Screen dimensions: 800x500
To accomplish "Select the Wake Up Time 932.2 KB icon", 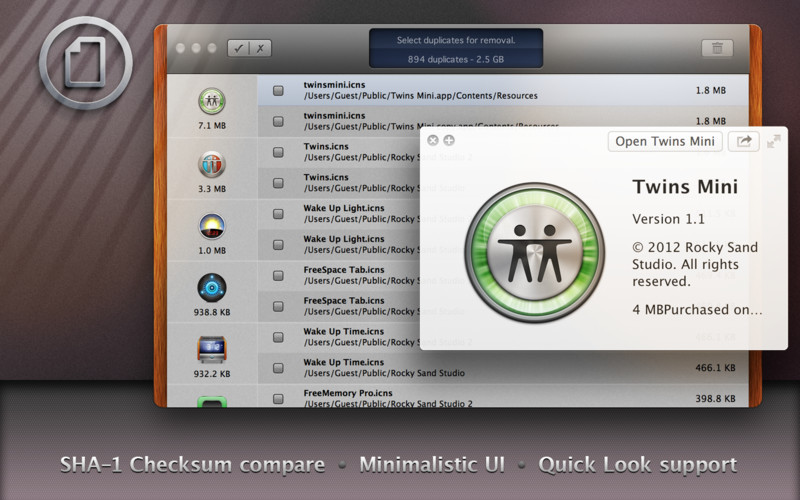I will click(x=212, y=349).
